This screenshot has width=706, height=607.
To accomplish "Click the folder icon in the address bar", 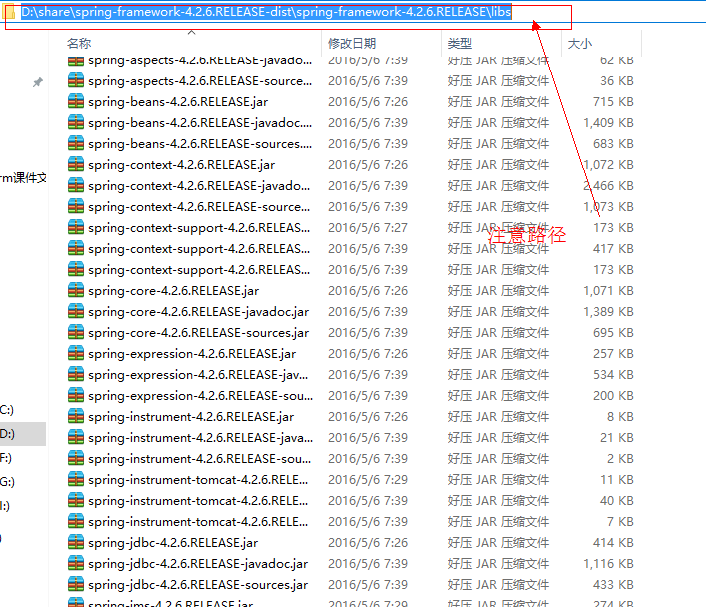I will (9, 13).
